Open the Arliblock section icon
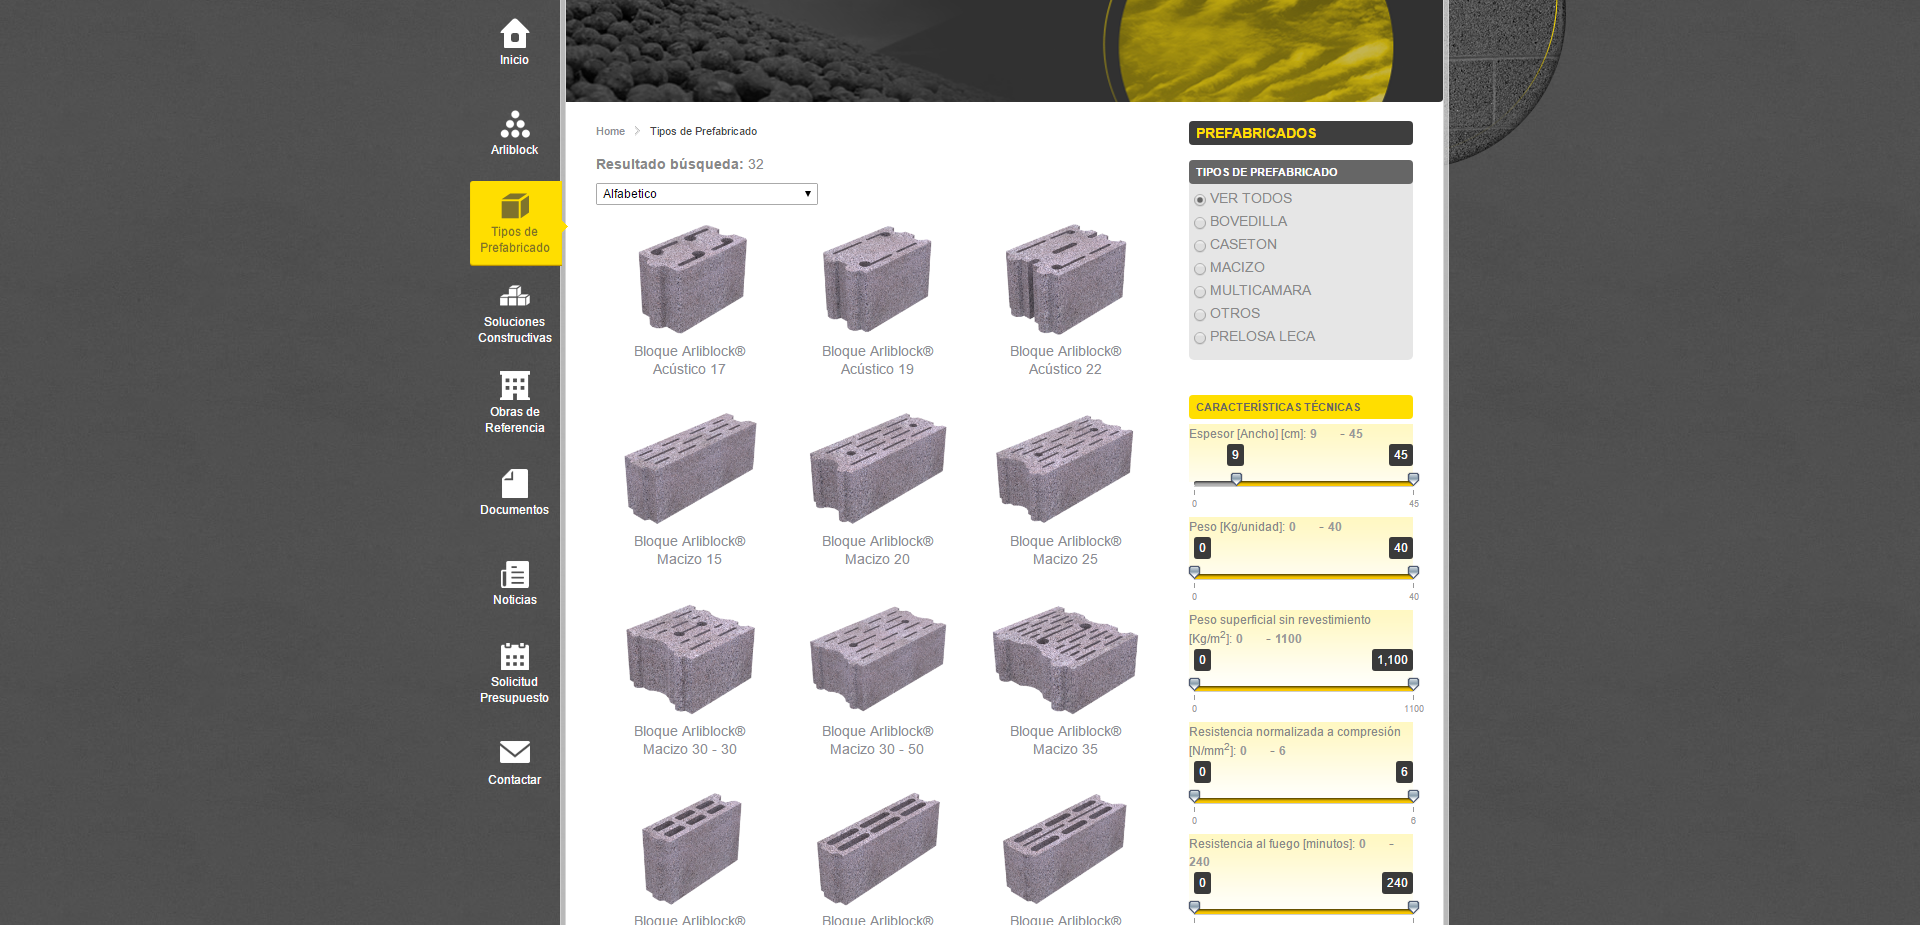This screenshot has height=925, width=1920. click(x=514, y=125)
